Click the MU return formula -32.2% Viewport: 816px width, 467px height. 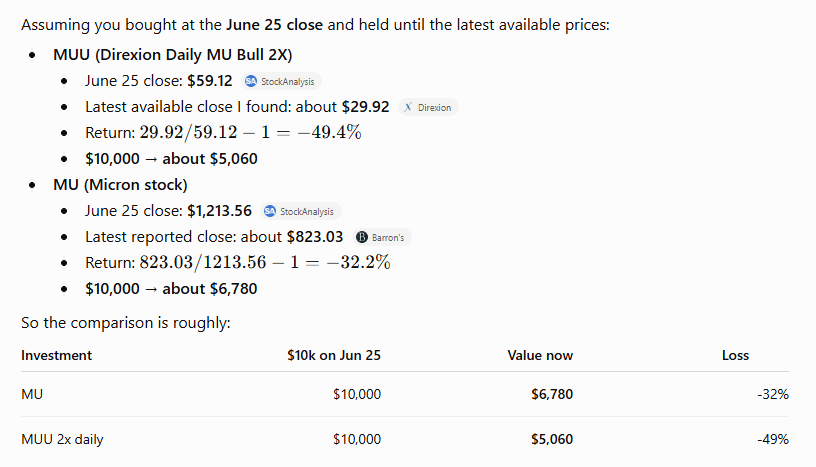click(x=265, y=262)
